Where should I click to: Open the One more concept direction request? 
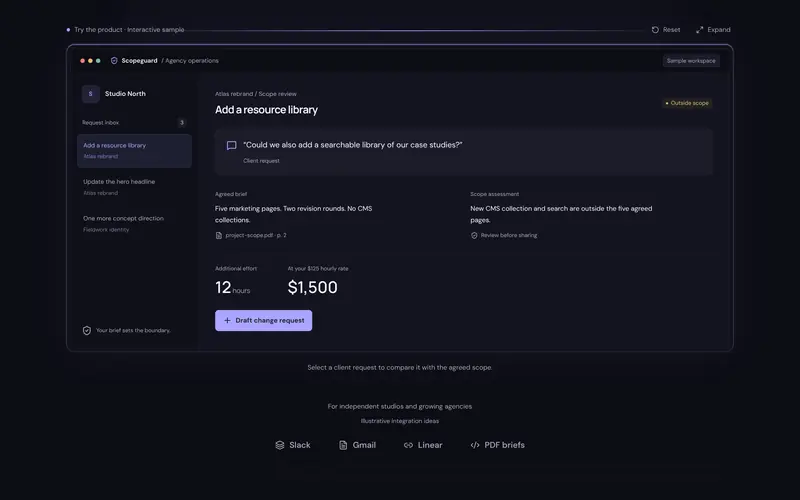[x=134, y=223]
